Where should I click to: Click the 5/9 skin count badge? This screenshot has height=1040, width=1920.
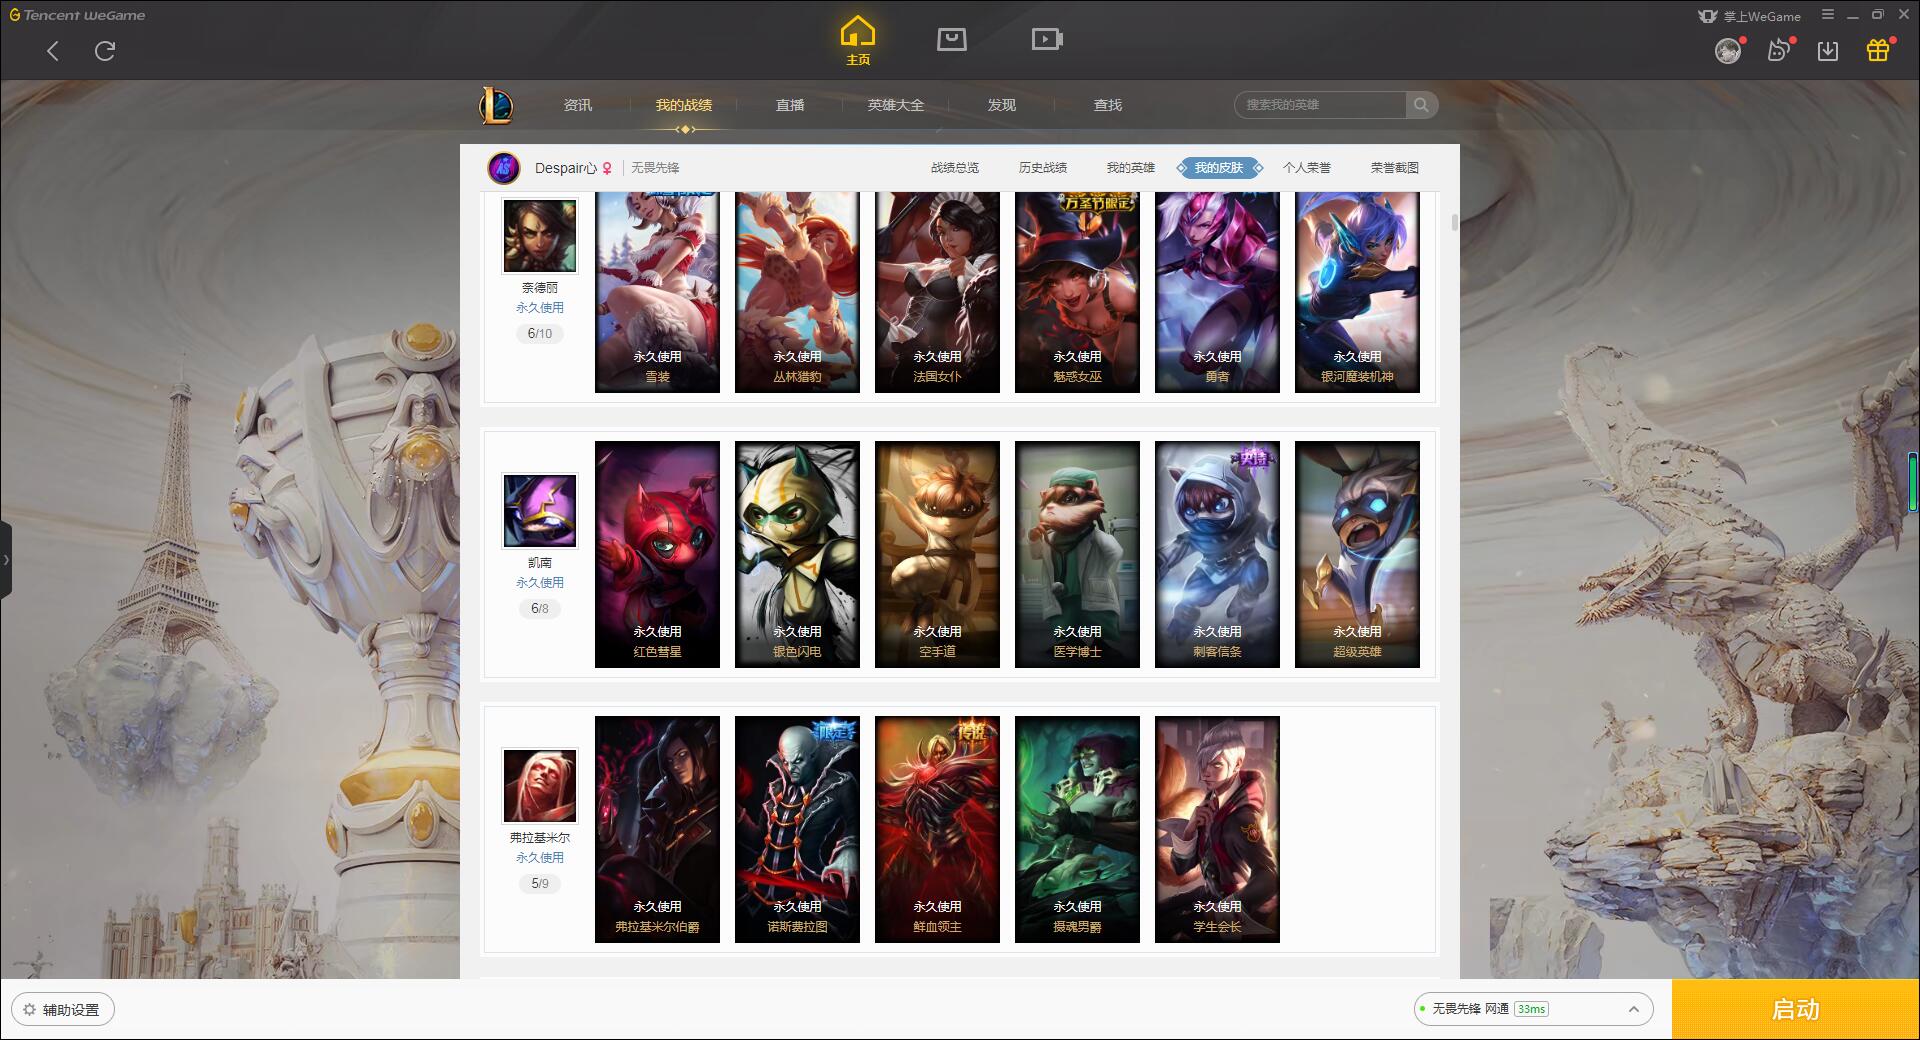540,884
